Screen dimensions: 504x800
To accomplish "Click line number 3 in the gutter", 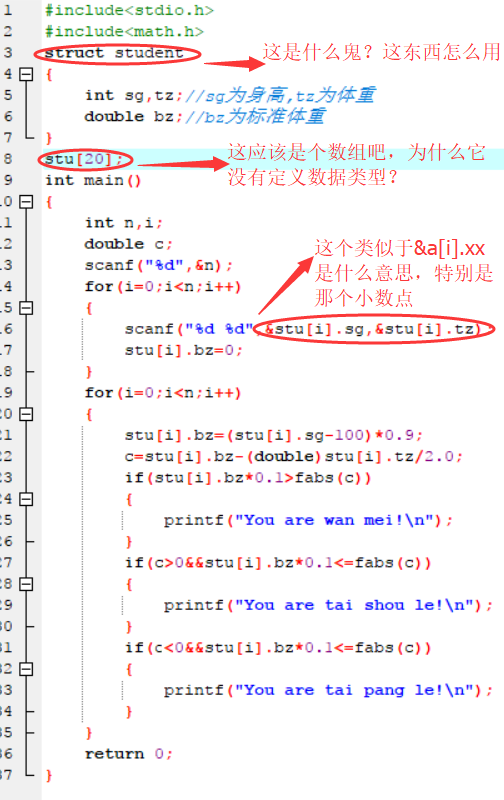I will click(8, 53).
